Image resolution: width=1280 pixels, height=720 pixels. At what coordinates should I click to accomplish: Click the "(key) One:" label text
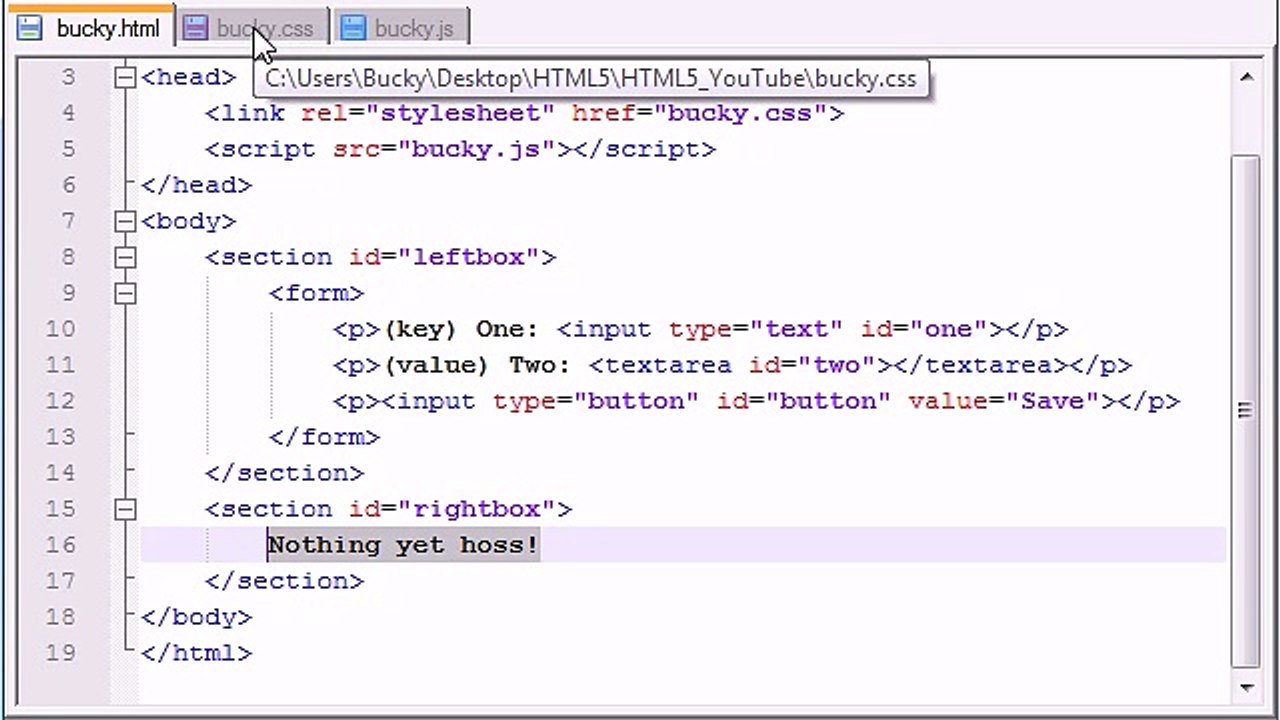coord(462,329)
